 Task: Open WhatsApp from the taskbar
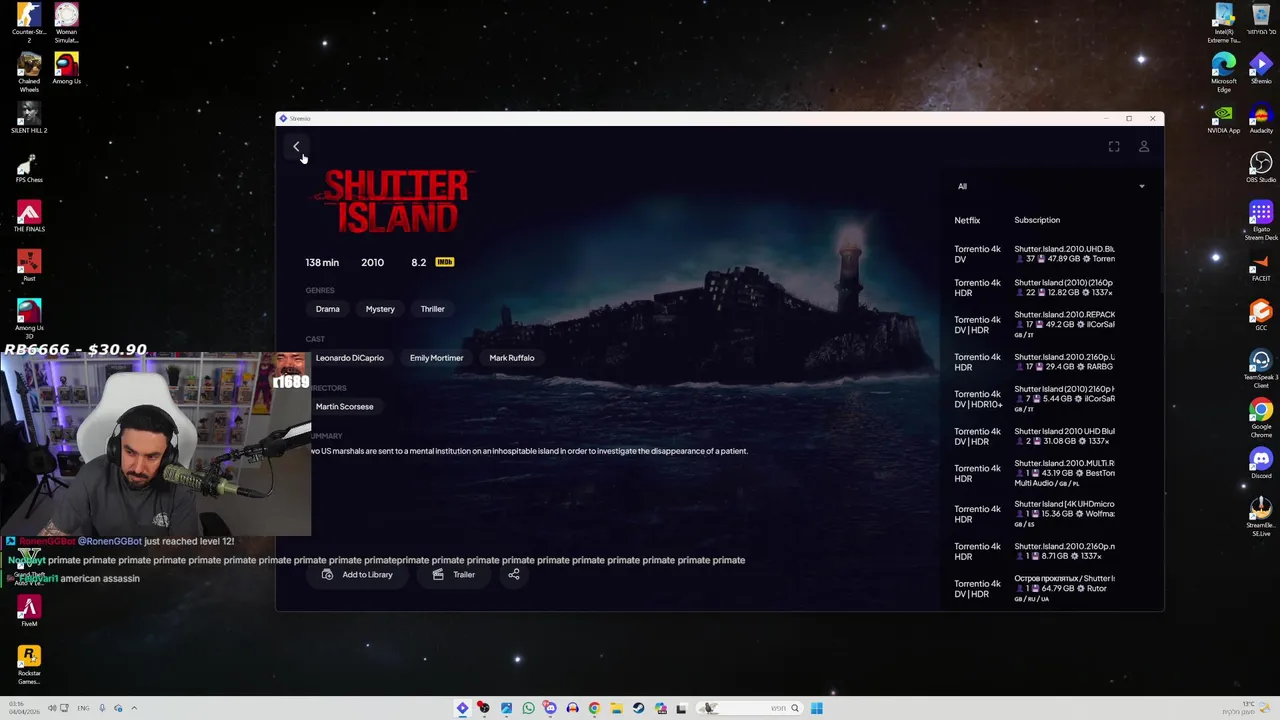coord(528,708)
